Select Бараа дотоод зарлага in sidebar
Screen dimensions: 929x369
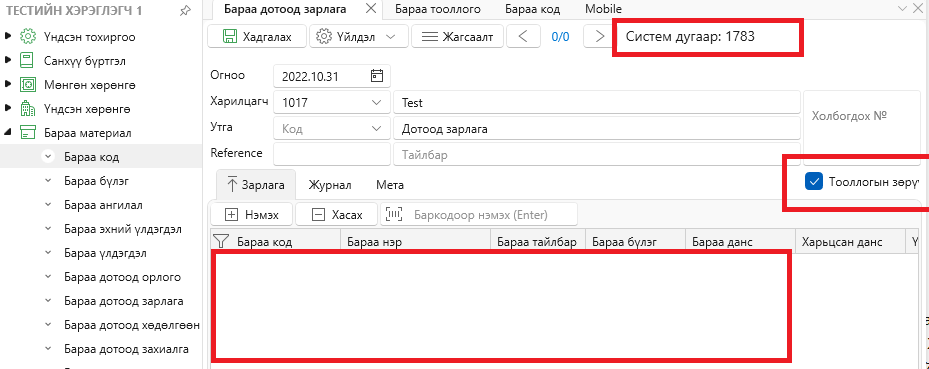[x=124, y=301]
